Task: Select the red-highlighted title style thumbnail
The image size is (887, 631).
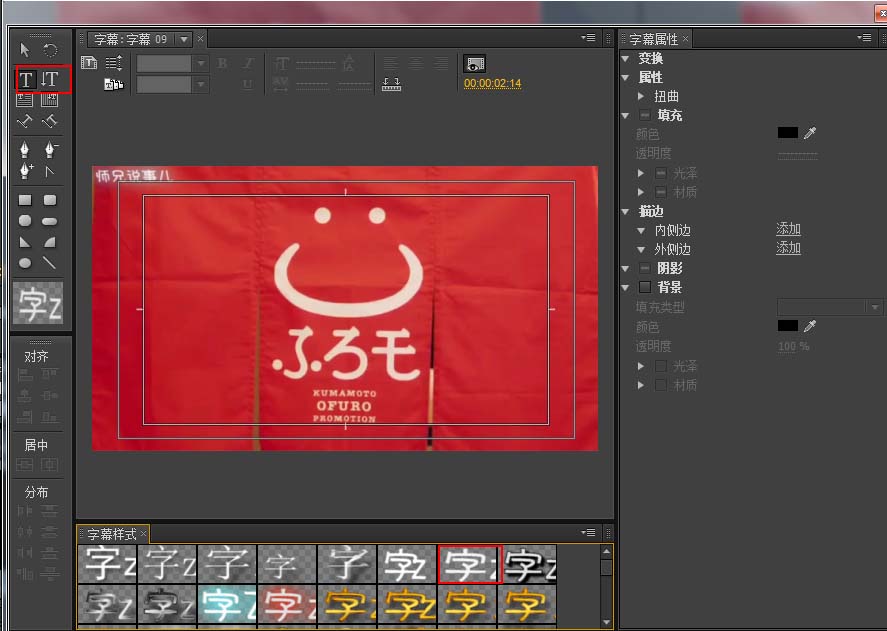Action: click(468, 564)
